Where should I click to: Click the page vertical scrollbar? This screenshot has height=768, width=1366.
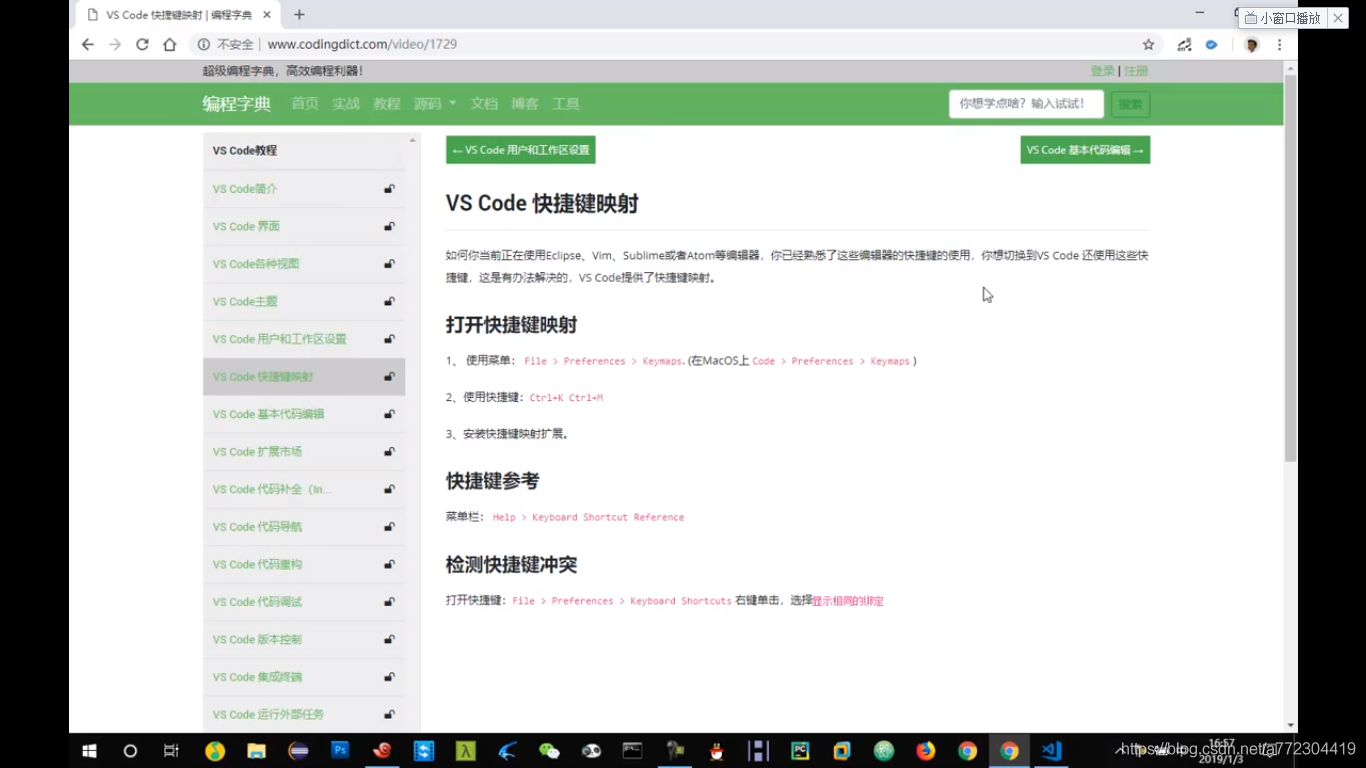pos(1290,268)
